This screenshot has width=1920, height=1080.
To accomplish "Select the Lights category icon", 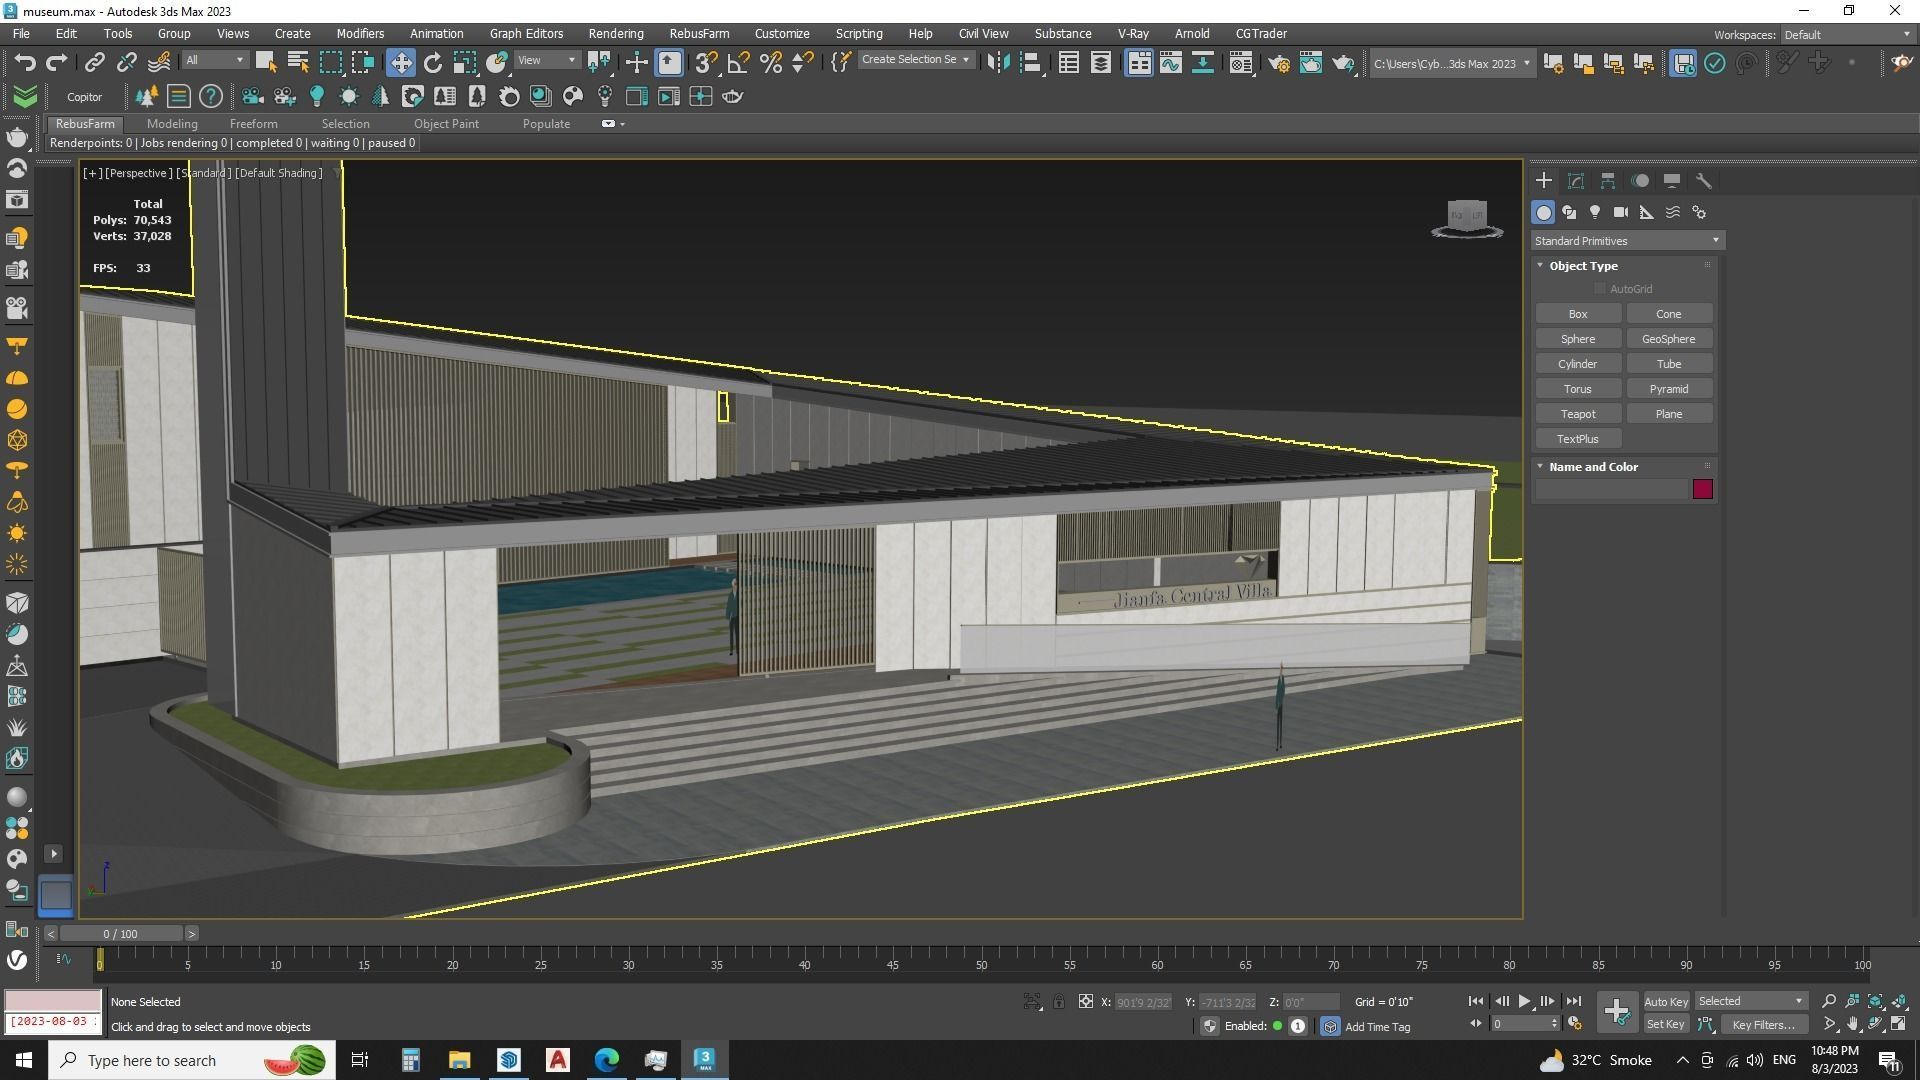I will point(1595,212).
